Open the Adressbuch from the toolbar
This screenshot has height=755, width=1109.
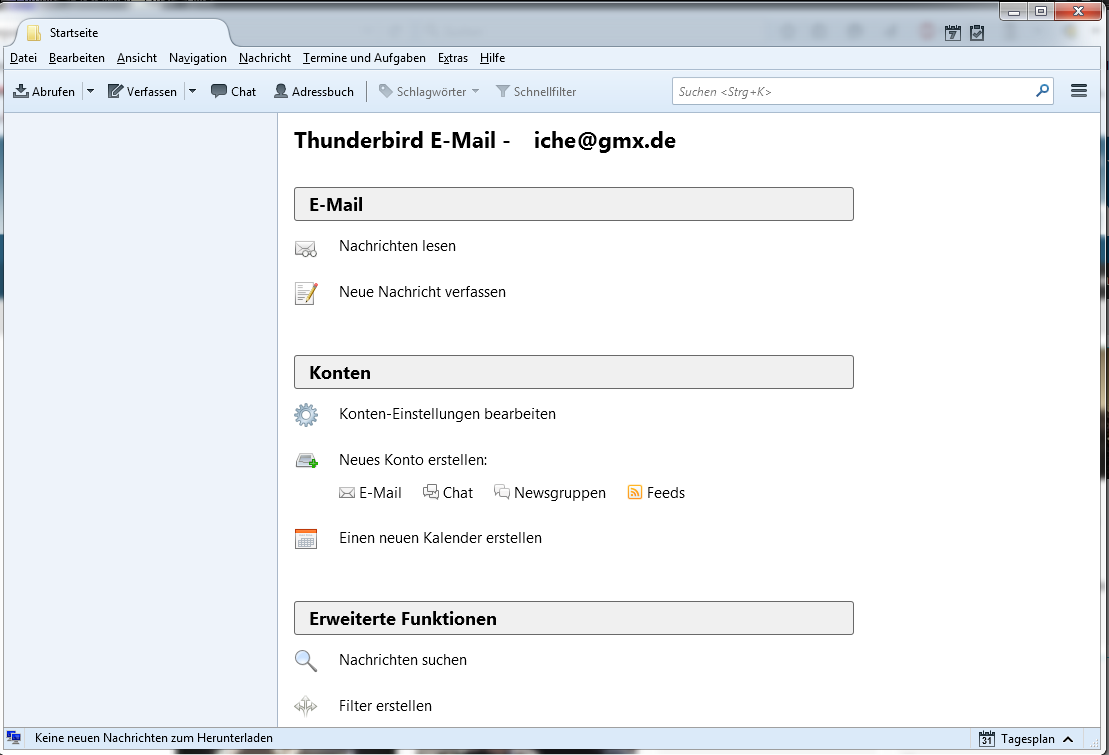point(313,91)
